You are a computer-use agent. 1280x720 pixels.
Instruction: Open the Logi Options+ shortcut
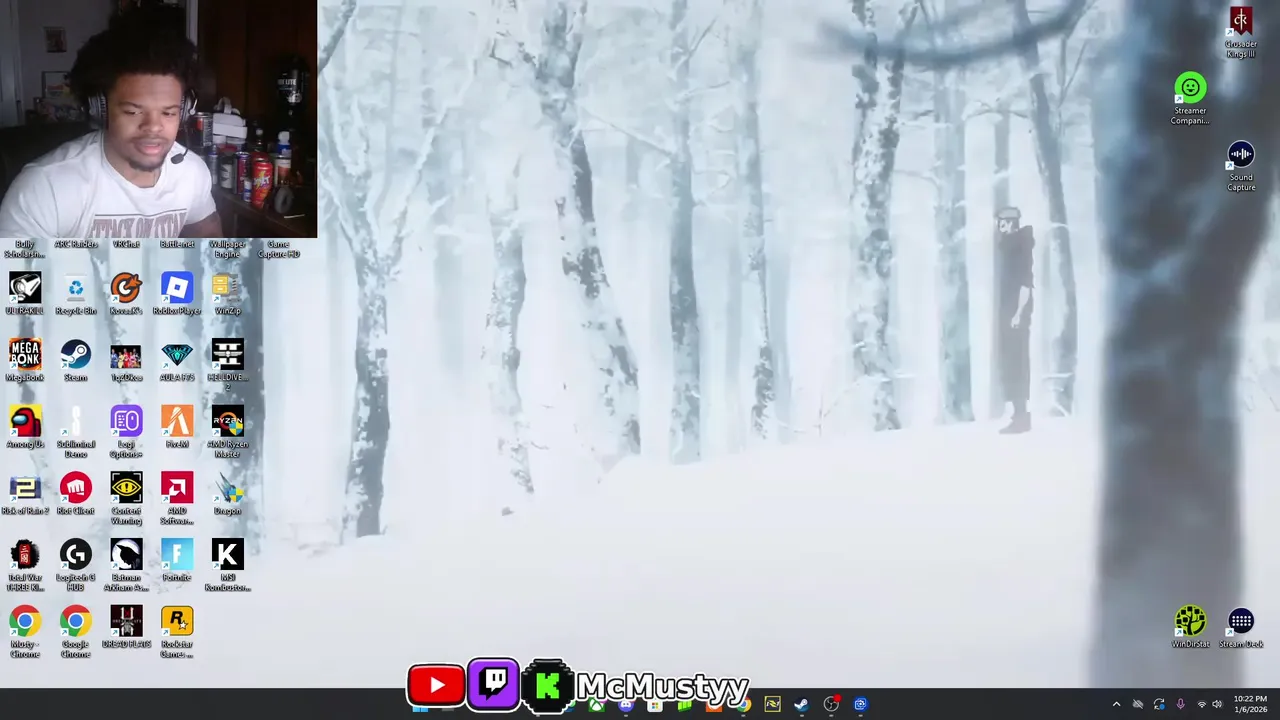[x=126, y=432]
